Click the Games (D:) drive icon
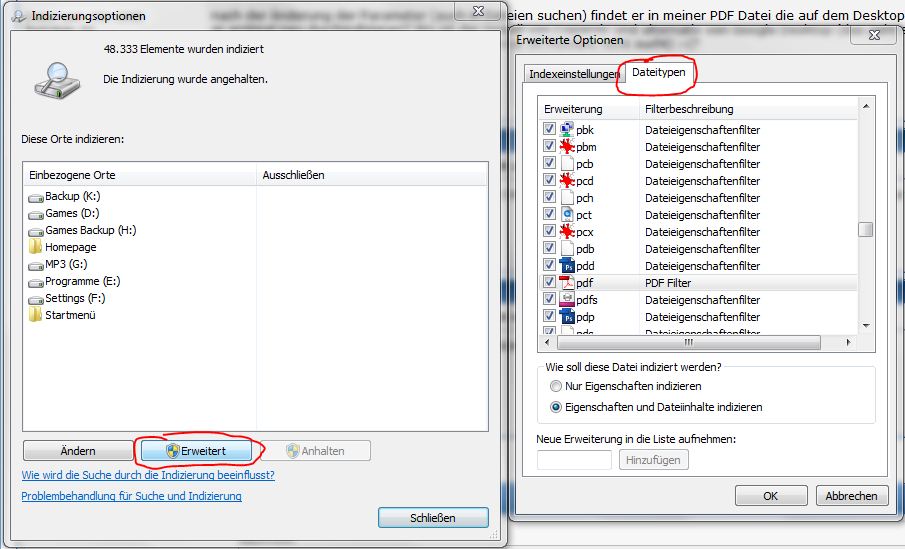The width and height of the screenshot is (905, 549). (x=36, y=214)
